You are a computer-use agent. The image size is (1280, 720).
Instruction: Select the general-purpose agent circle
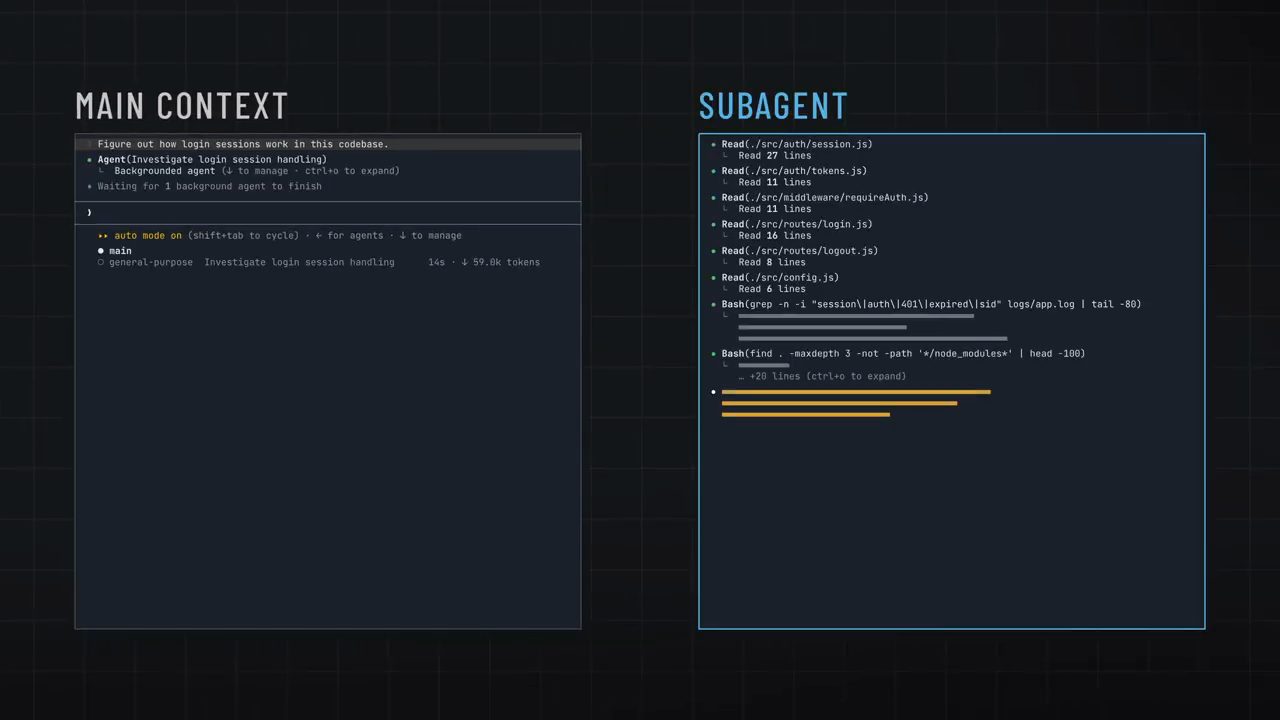[x=101, y=262]
